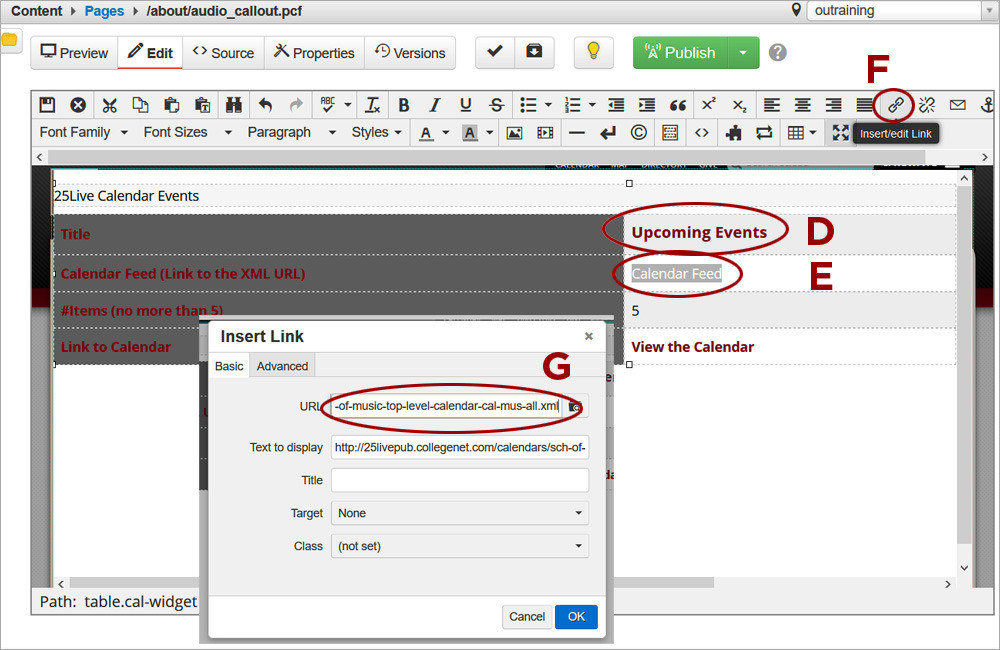This screenshot has height=650, width=1000.
Task: Open the Styles dropdown
Action: [376, 133]
